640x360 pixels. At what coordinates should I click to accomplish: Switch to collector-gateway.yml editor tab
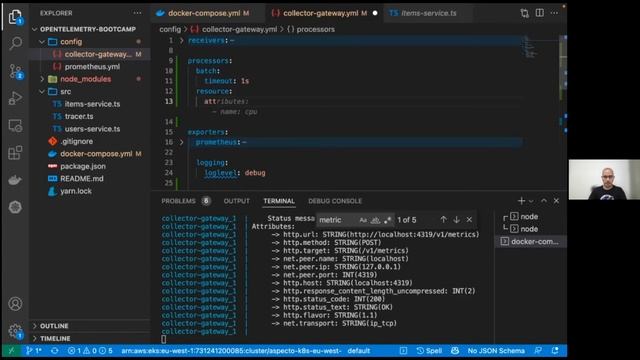click(324, 13)
